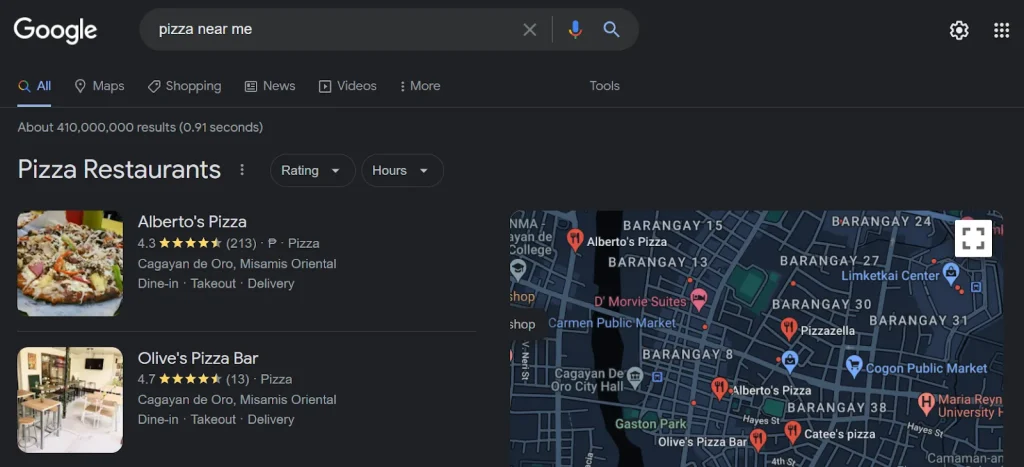The image size is (1024, 467).
Task: Switch to the Videos tab
Action: click(347, 86)
